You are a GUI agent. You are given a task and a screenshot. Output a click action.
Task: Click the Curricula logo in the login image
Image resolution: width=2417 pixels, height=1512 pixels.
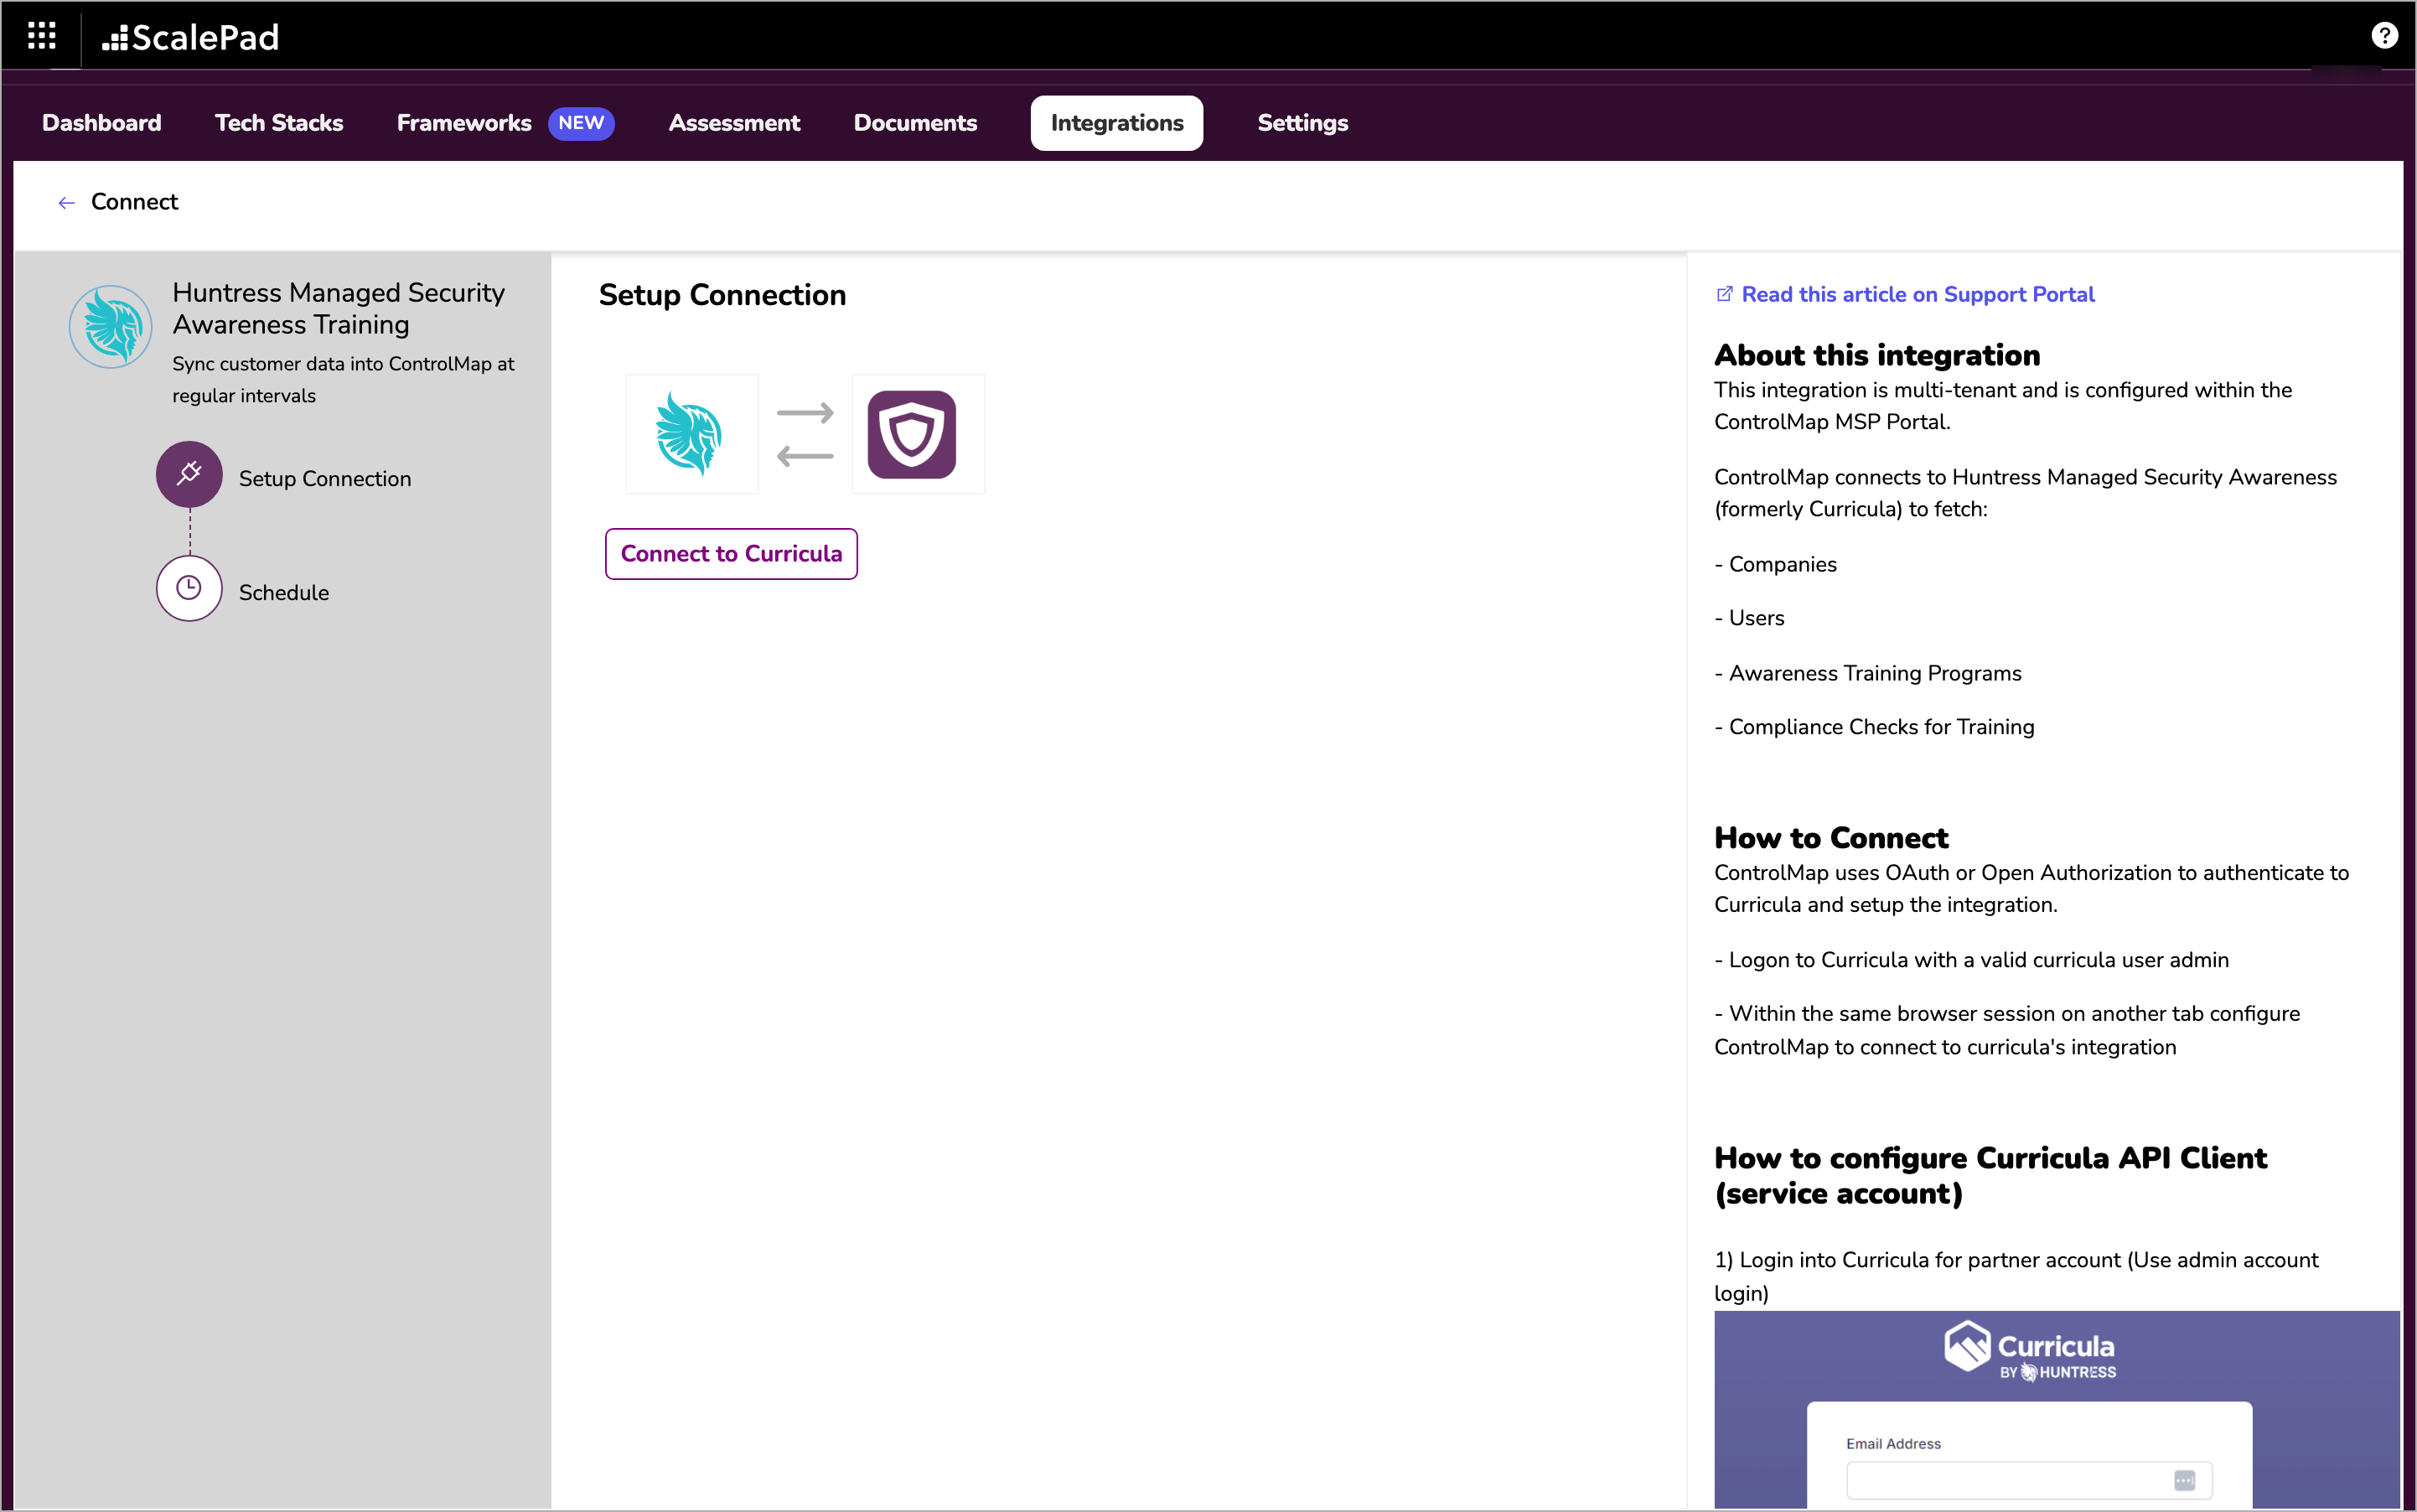[x=2029, y=1352]
